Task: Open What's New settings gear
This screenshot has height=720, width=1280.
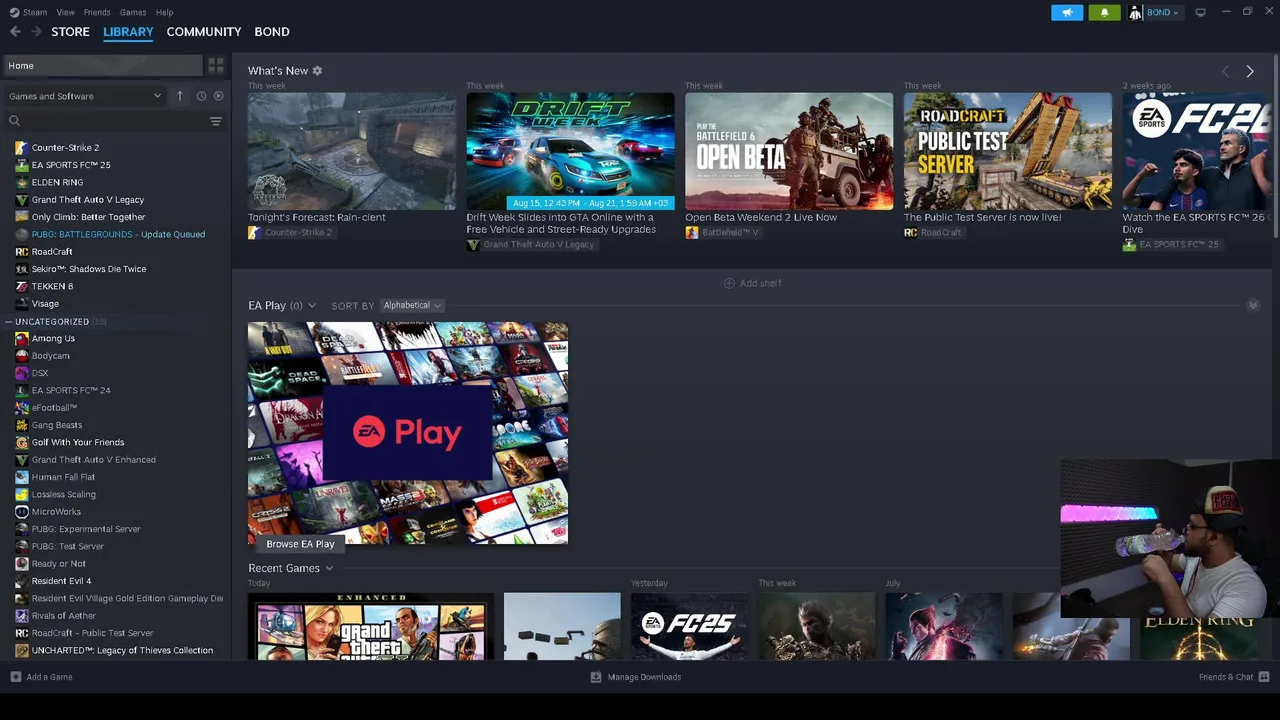Action: (x=317, y=71)
